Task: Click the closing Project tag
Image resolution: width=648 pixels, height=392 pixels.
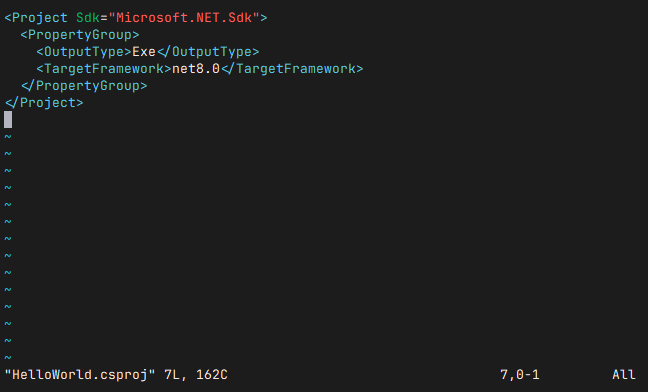Action: pos(44,102)
